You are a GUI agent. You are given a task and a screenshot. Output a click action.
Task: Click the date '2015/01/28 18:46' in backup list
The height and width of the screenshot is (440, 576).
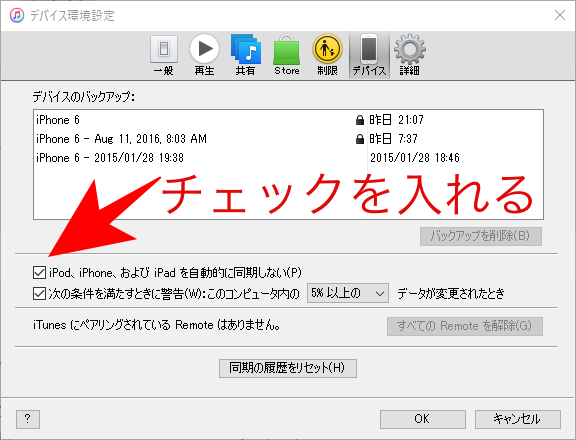415,158
